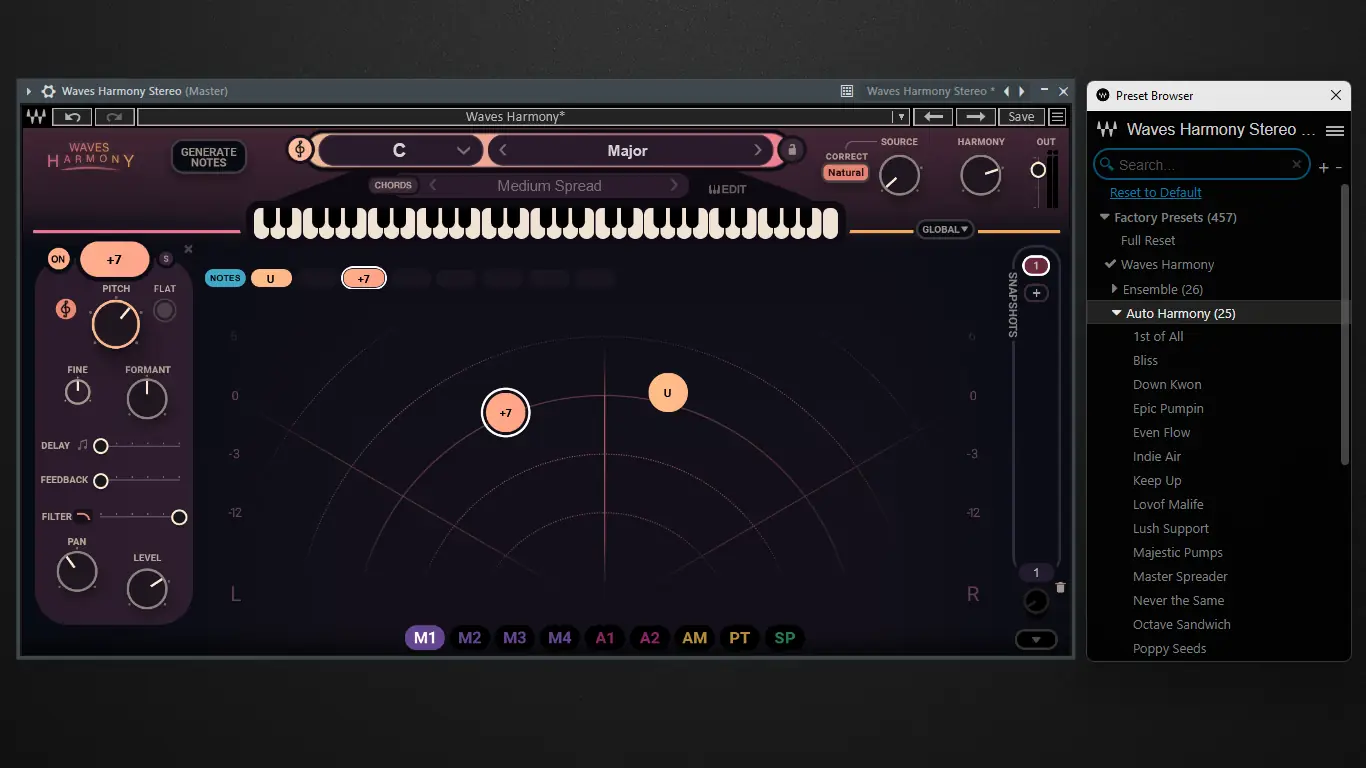Select the +7 voice circle in the mixer field
The height and width of the screenshot is (768, 1366).
click(505, 413)
